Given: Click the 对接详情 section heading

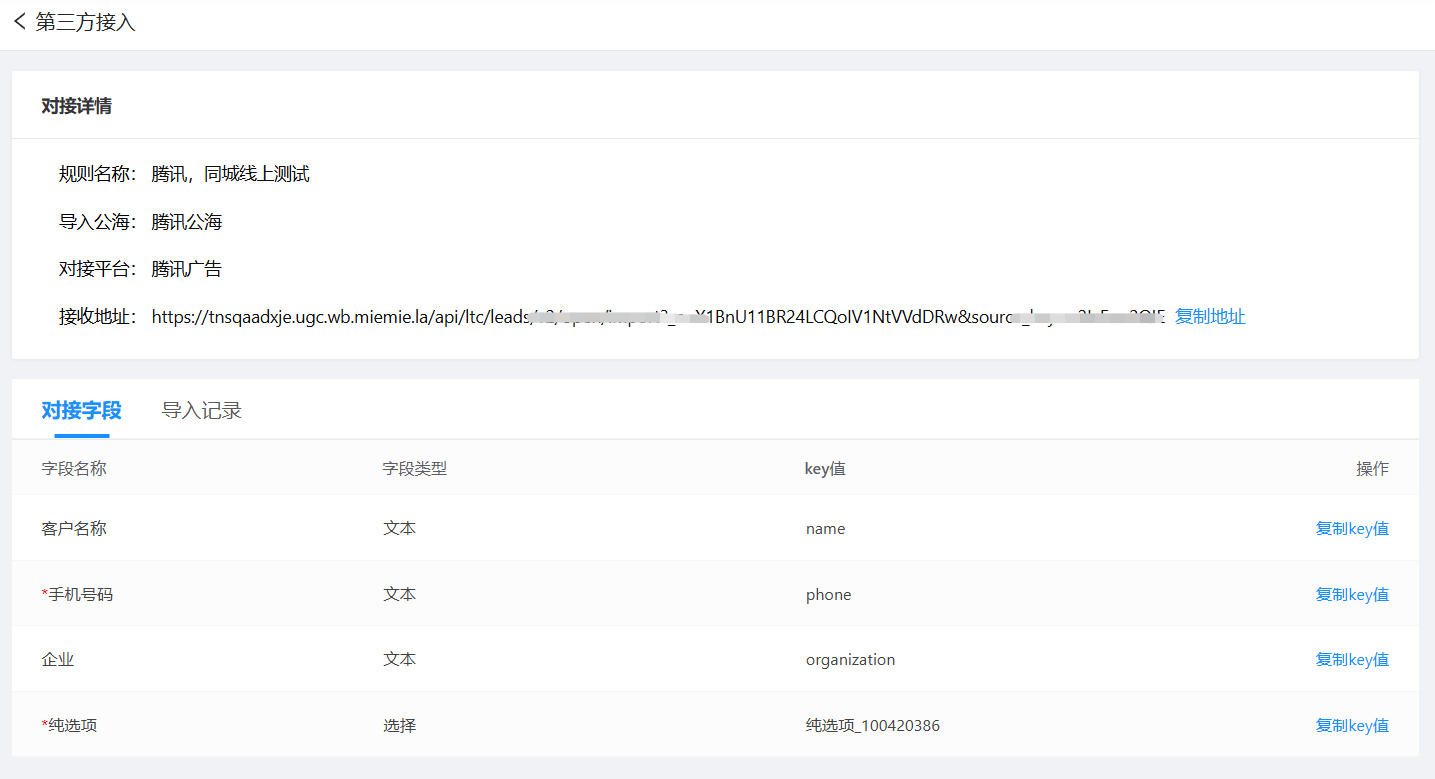Looking at the screenshot, I should click(x=76, y=106).
